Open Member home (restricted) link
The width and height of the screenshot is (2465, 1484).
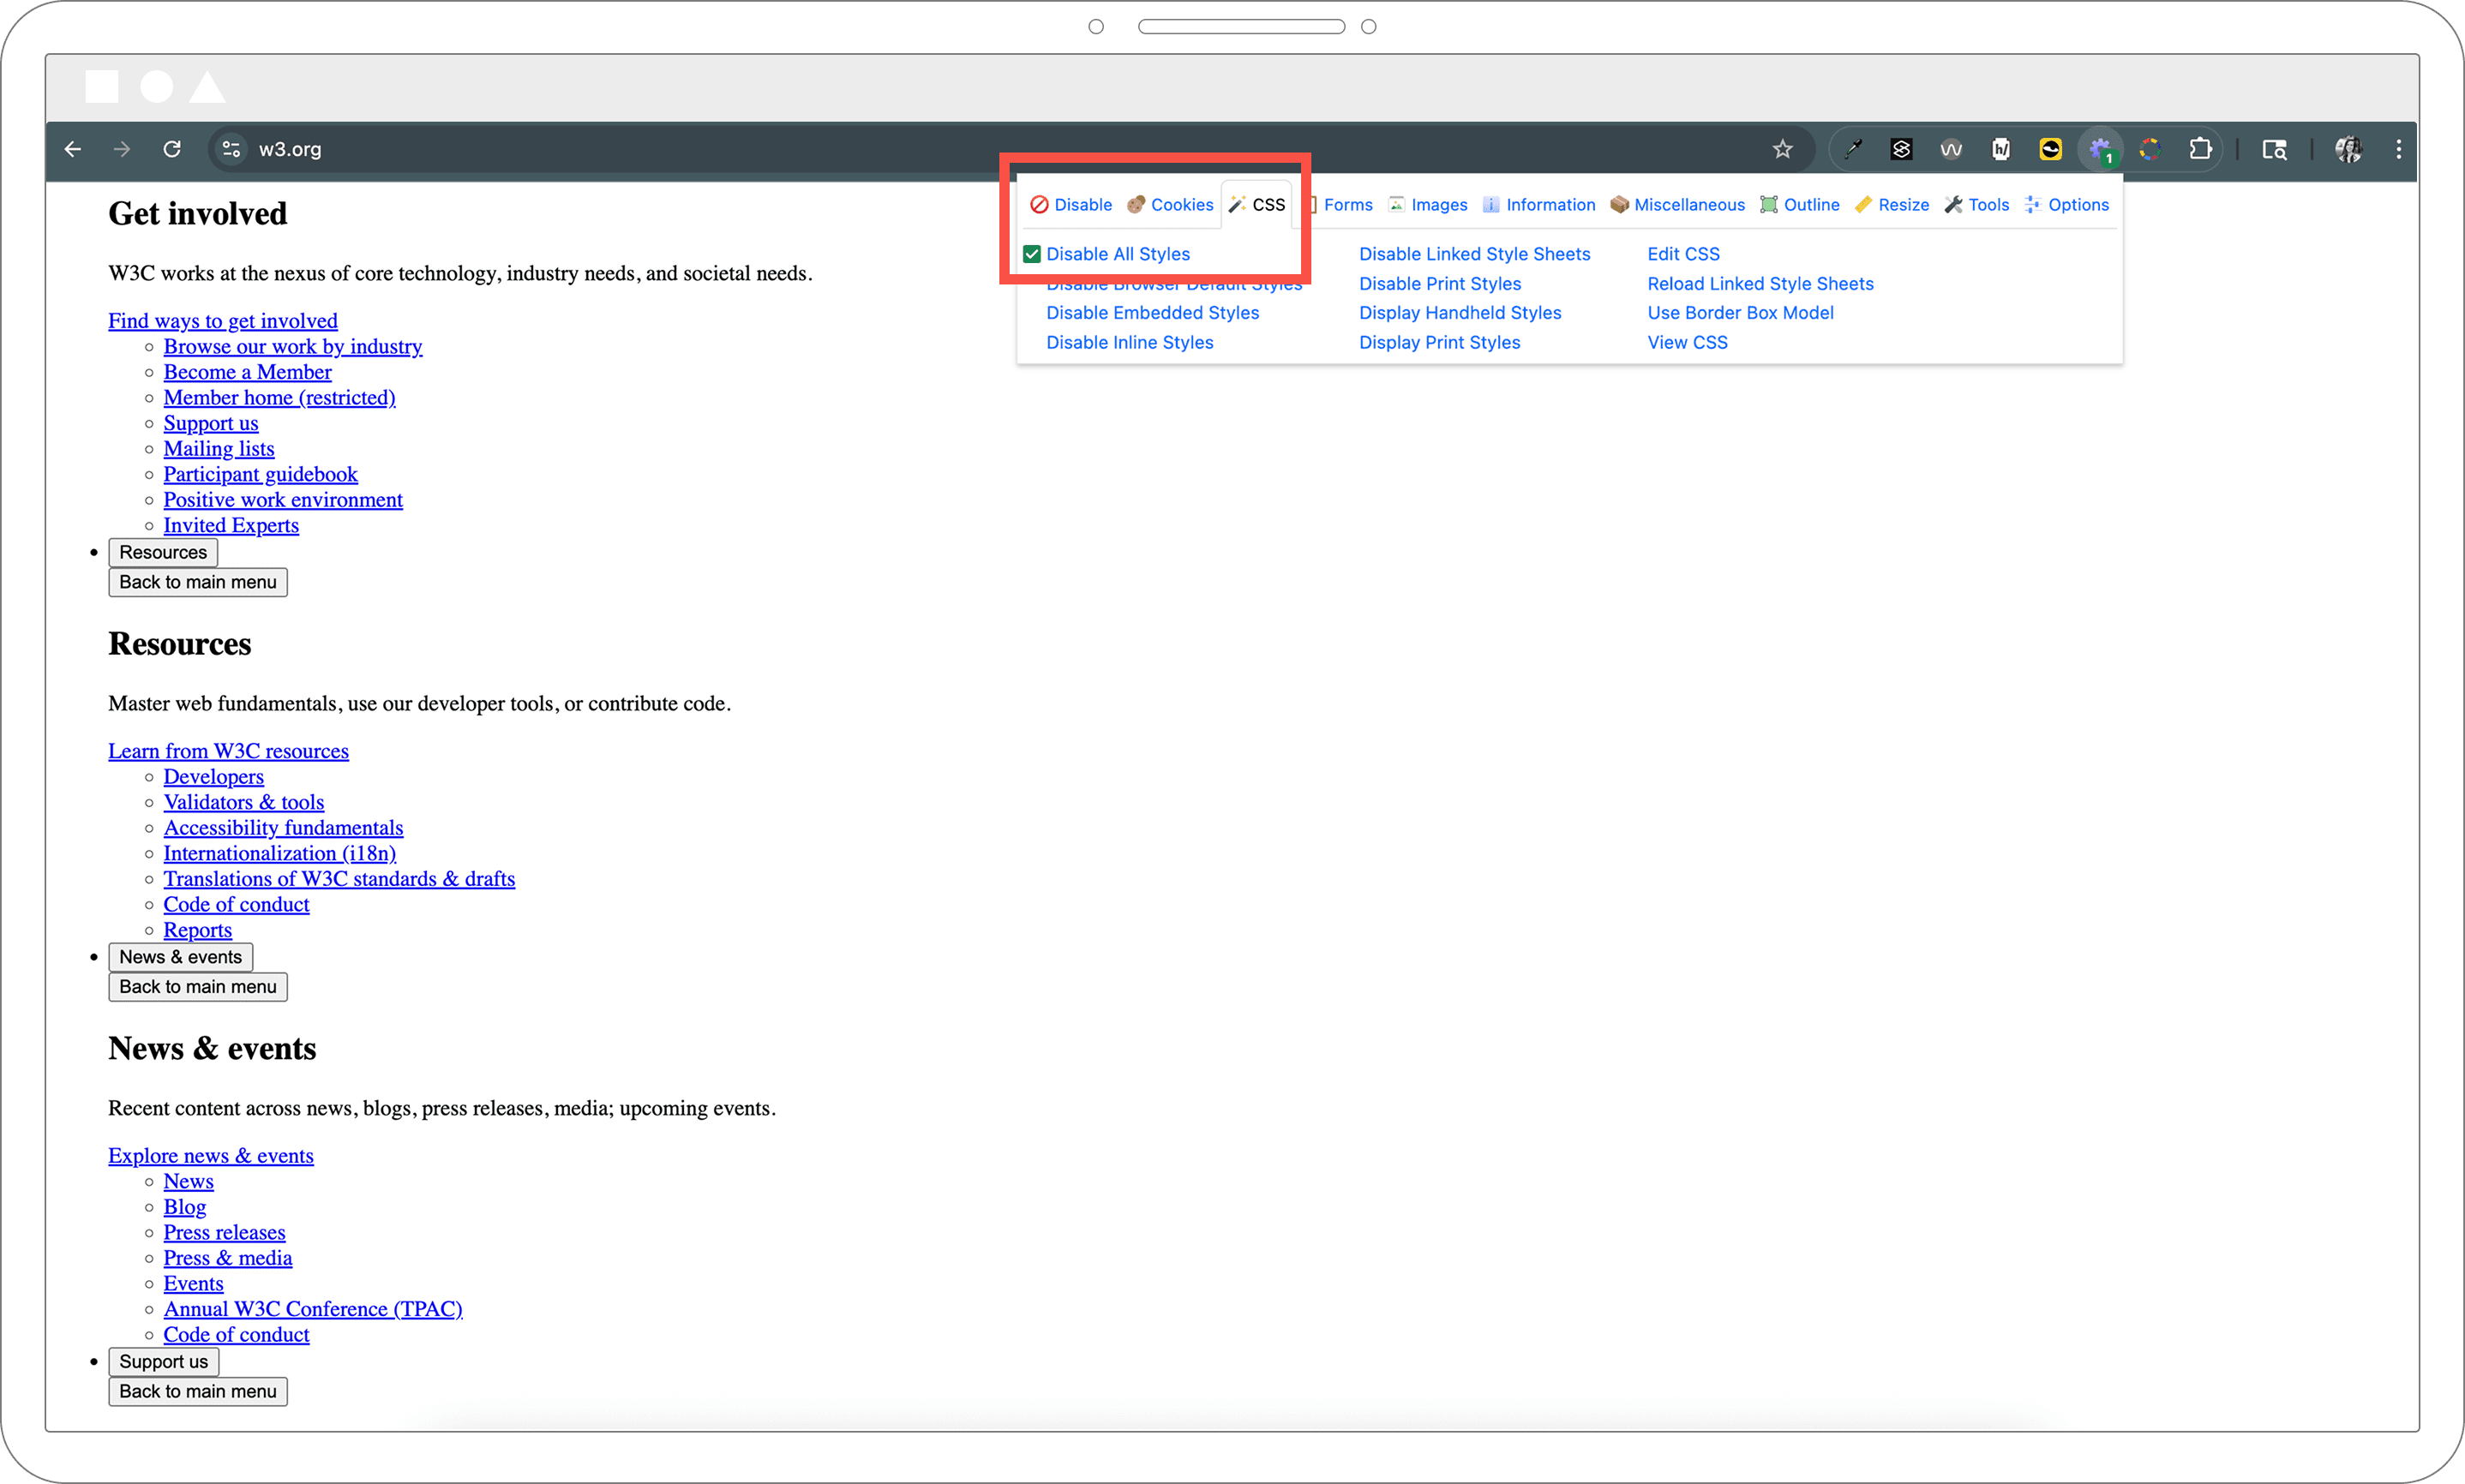pos(279,398)
